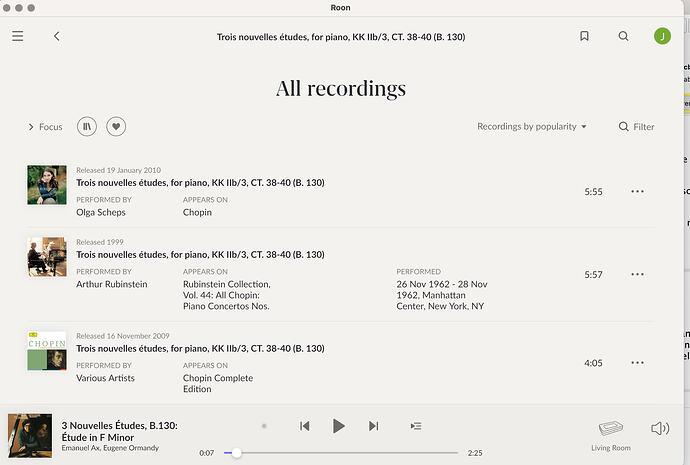Image resolution: width=690 pixels, height=465 pixels.
Task: Click the 5:55 duration value
Action: click(x=593, y=192)
